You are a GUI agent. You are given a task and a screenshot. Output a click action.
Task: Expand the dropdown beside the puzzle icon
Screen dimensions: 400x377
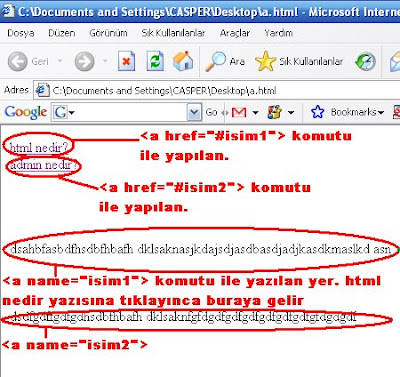291,113
